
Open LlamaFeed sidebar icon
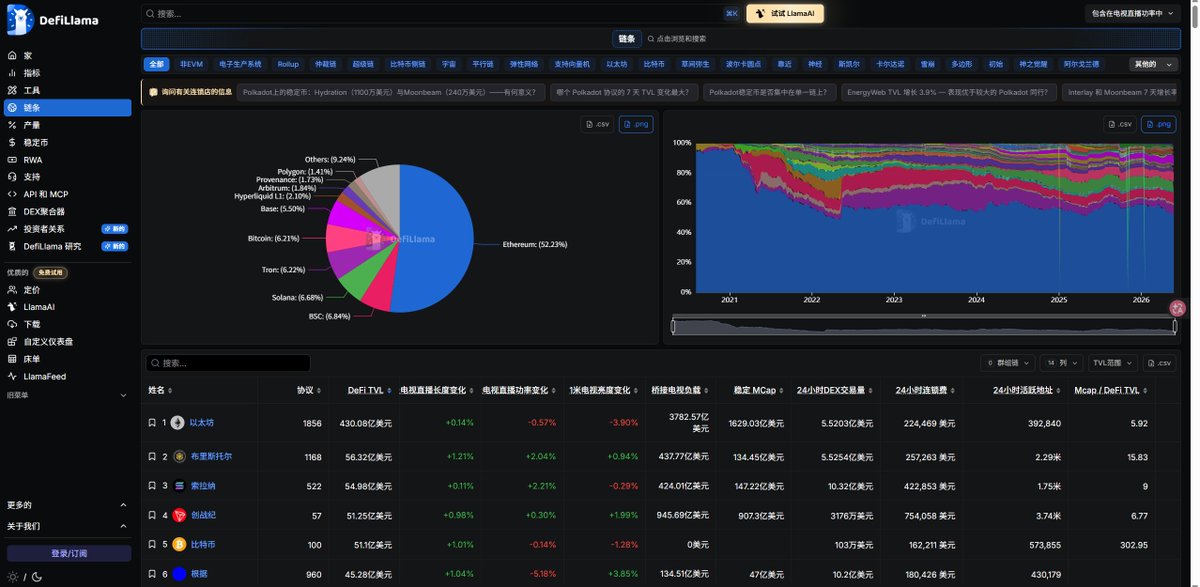click(x=12, y=376)
